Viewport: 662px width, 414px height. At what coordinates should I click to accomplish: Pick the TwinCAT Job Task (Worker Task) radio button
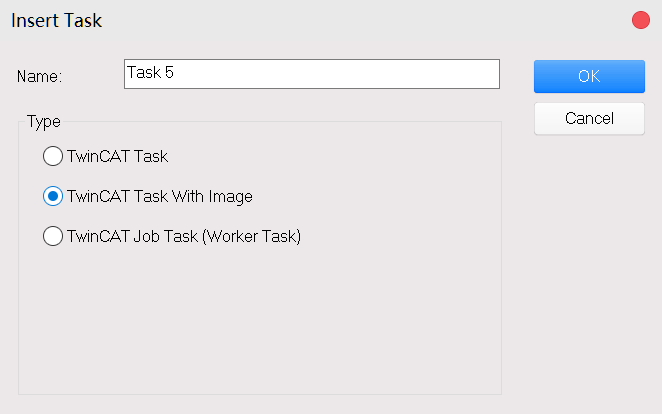52,237
